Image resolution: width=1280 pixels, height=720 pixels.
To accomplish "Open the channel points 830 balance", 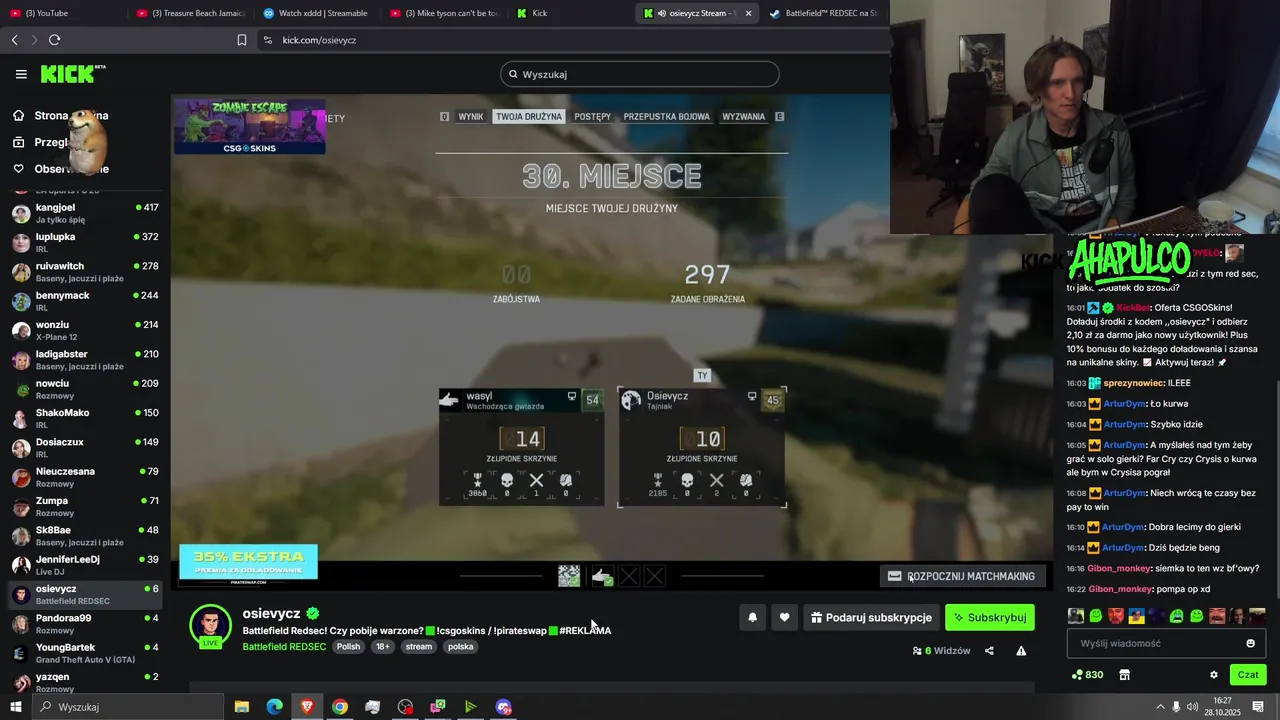I will pyautogui.click(x=1087, y=675).
